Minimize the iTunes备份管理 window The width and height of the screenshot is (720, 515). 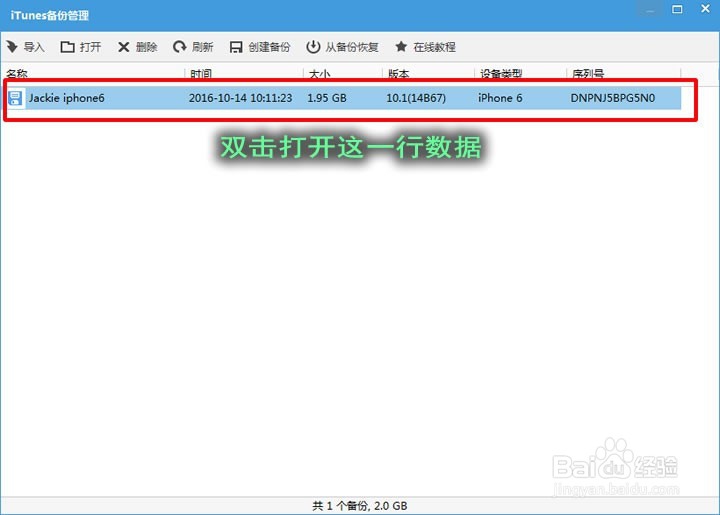pyautogui.click(x=650, y=10)
